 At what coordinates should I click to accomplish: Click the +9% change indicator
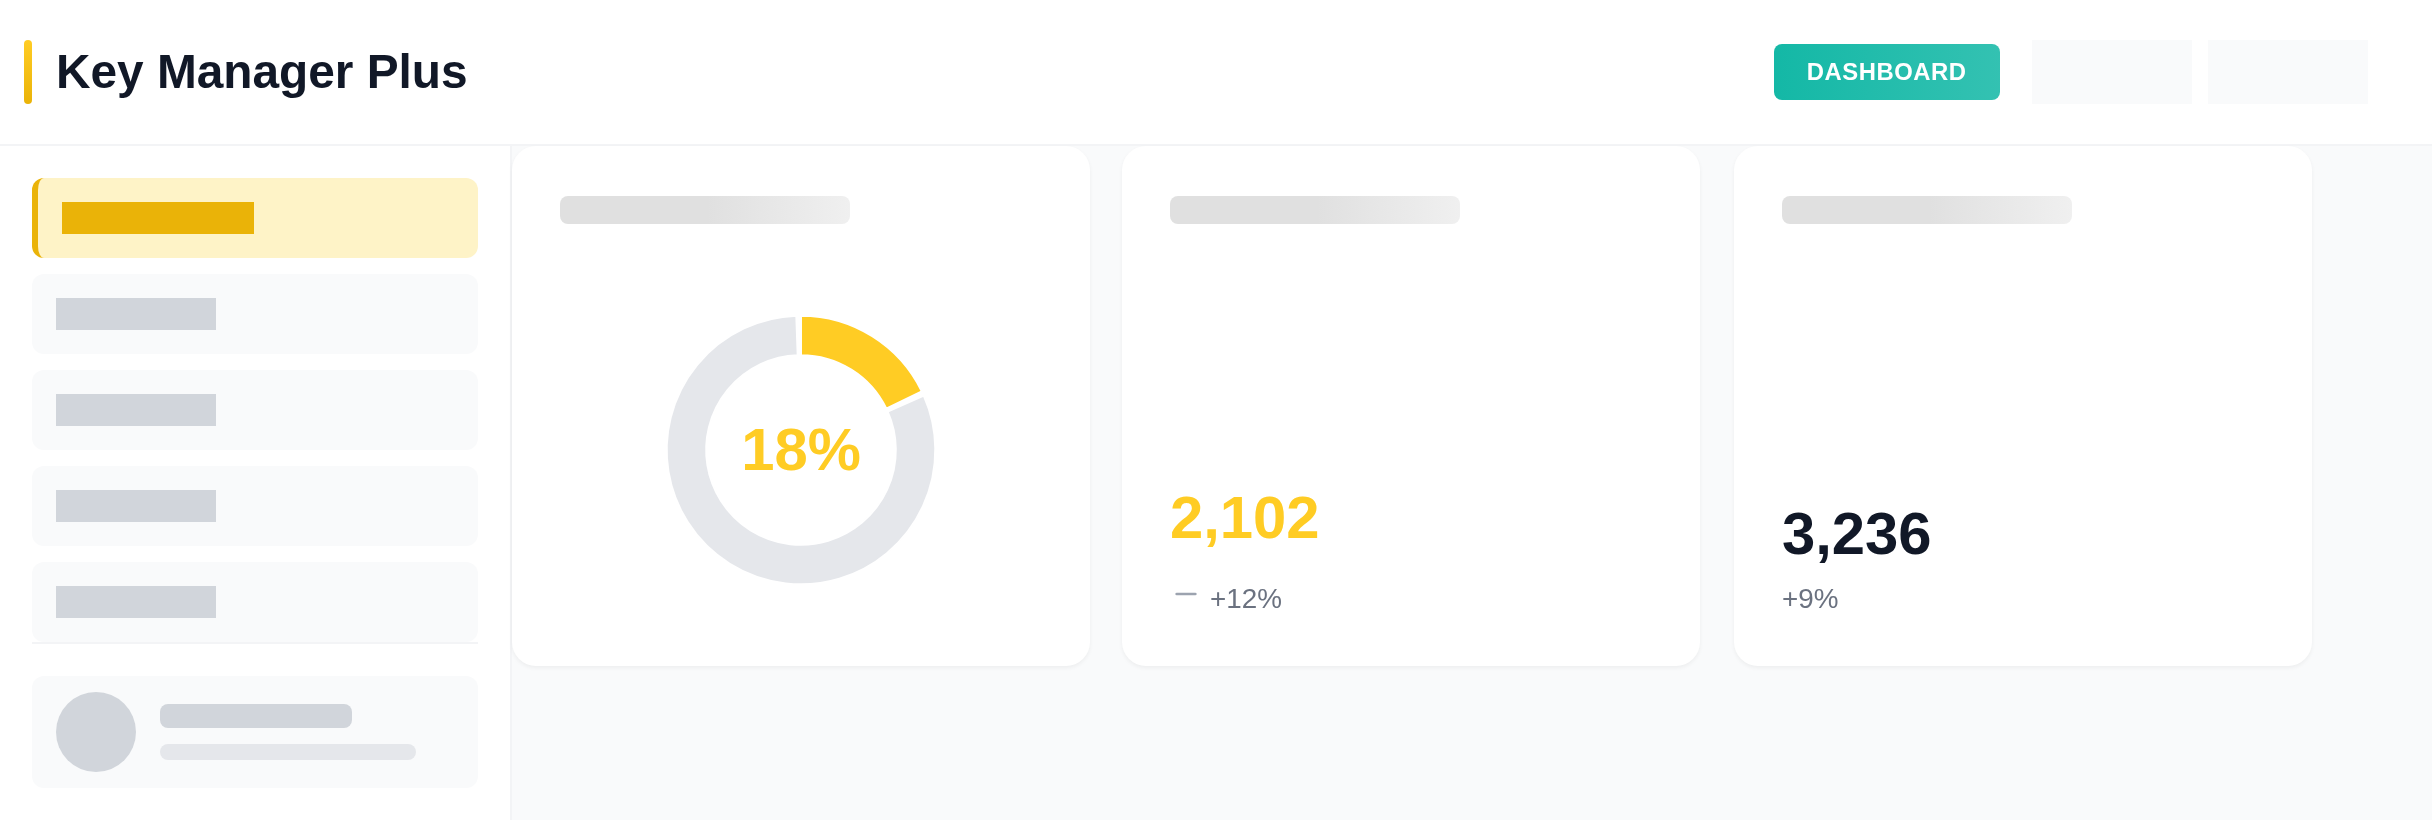coord(1810,598)
